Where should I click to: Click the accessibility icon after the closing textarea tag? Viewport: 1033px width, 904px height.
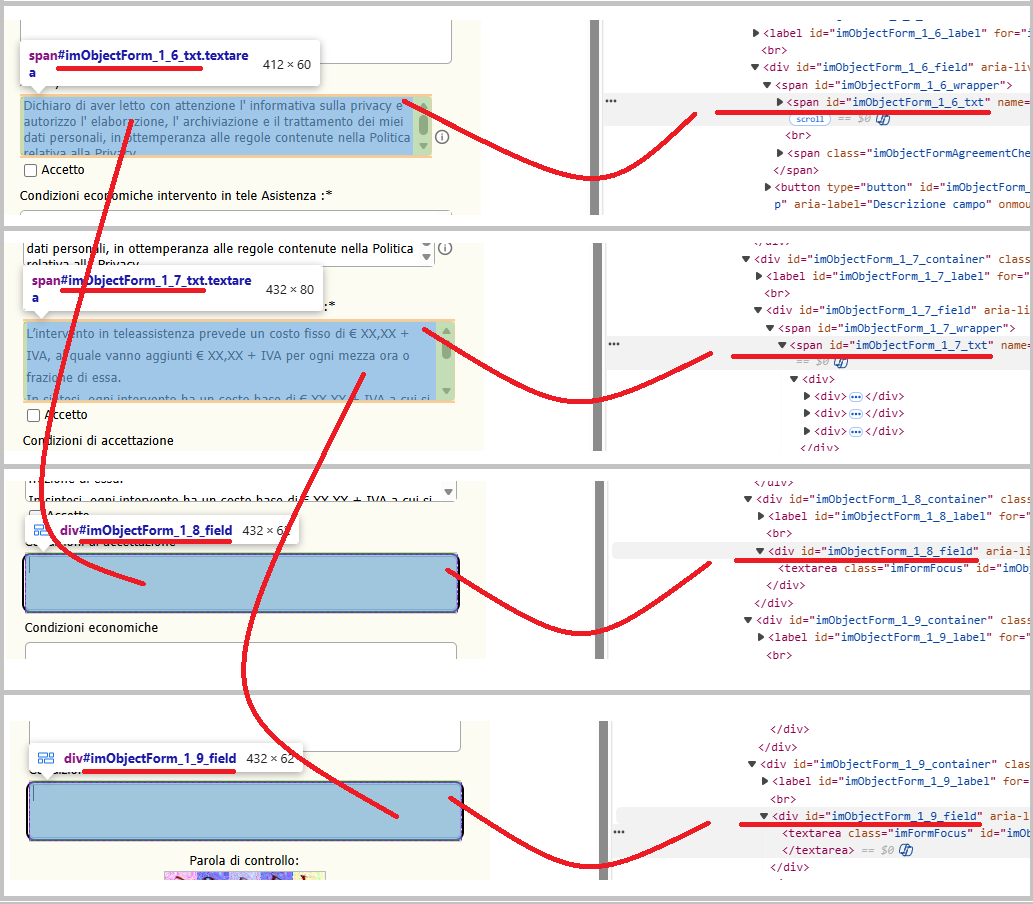(906, 850)
